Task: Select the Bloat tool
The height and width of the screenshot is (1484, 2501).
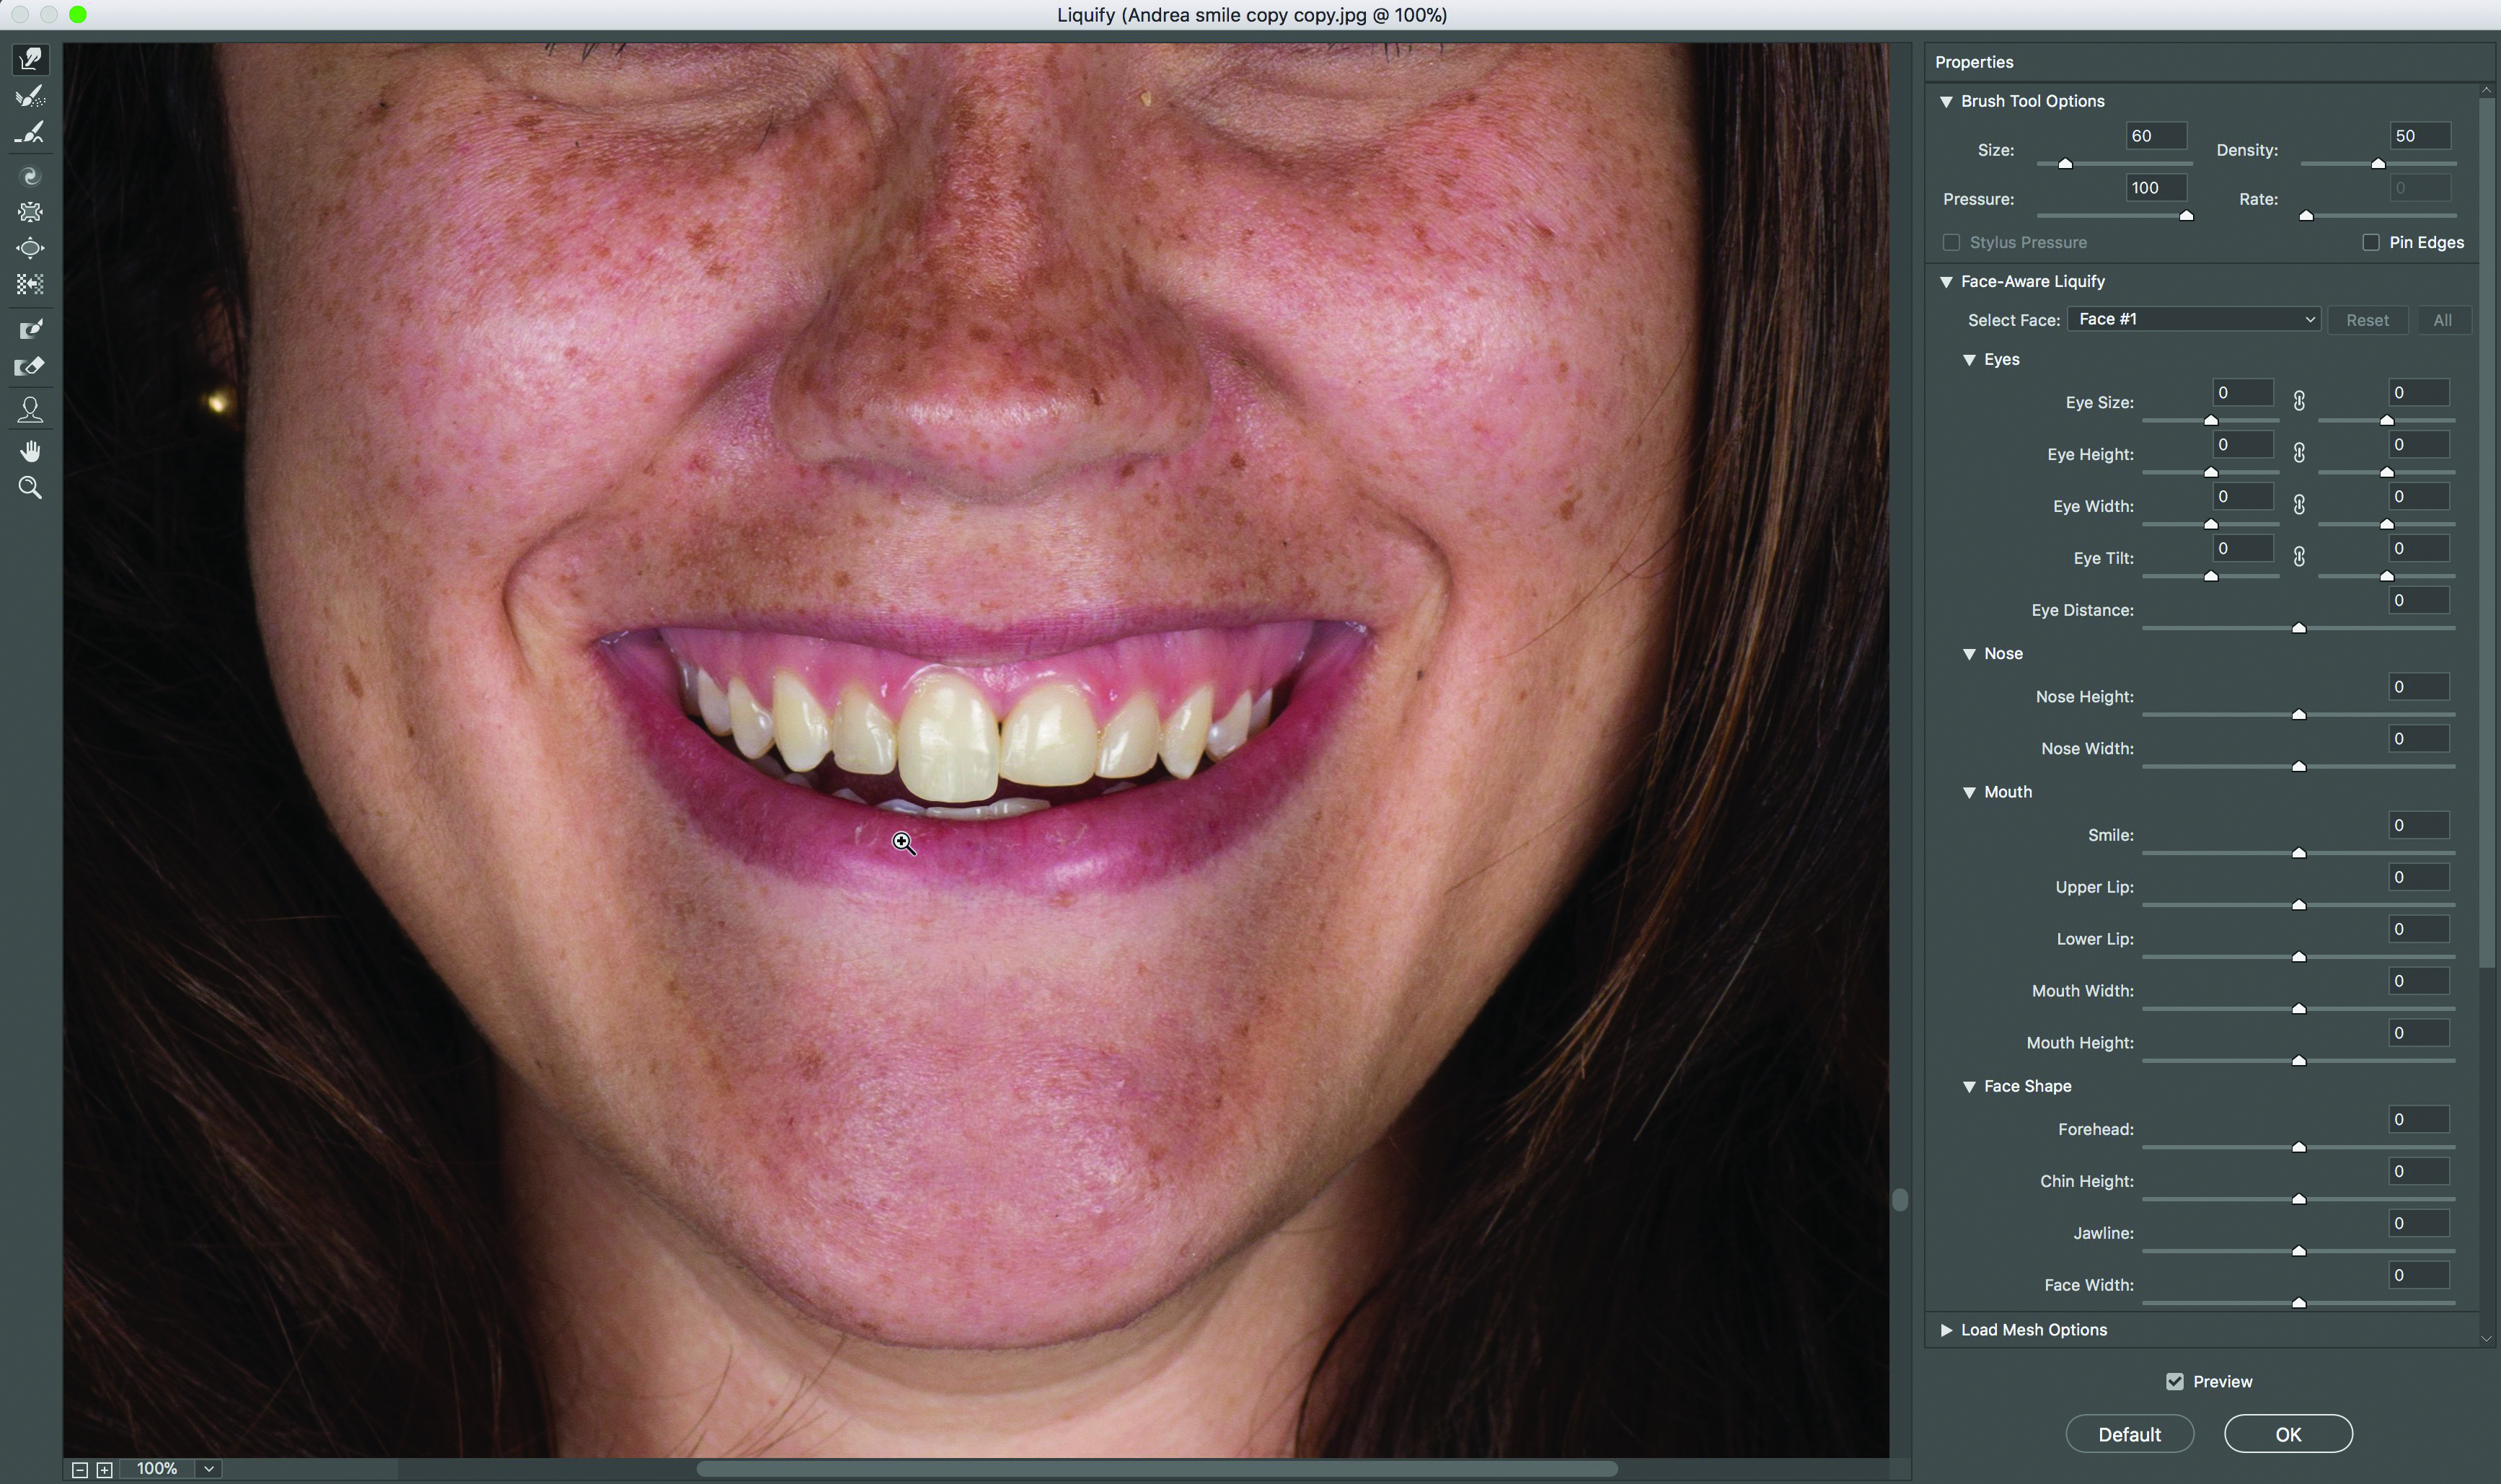Action: tap(30, 248)
